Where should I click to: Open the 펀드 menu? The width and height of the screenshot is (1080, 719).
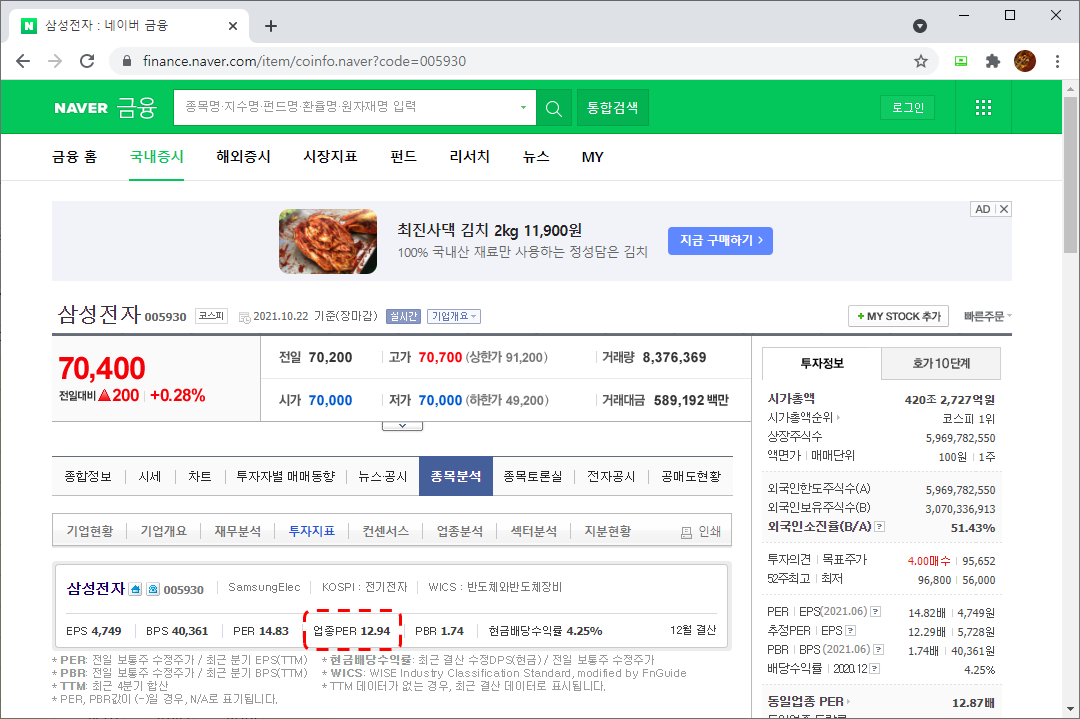(403, 157)
